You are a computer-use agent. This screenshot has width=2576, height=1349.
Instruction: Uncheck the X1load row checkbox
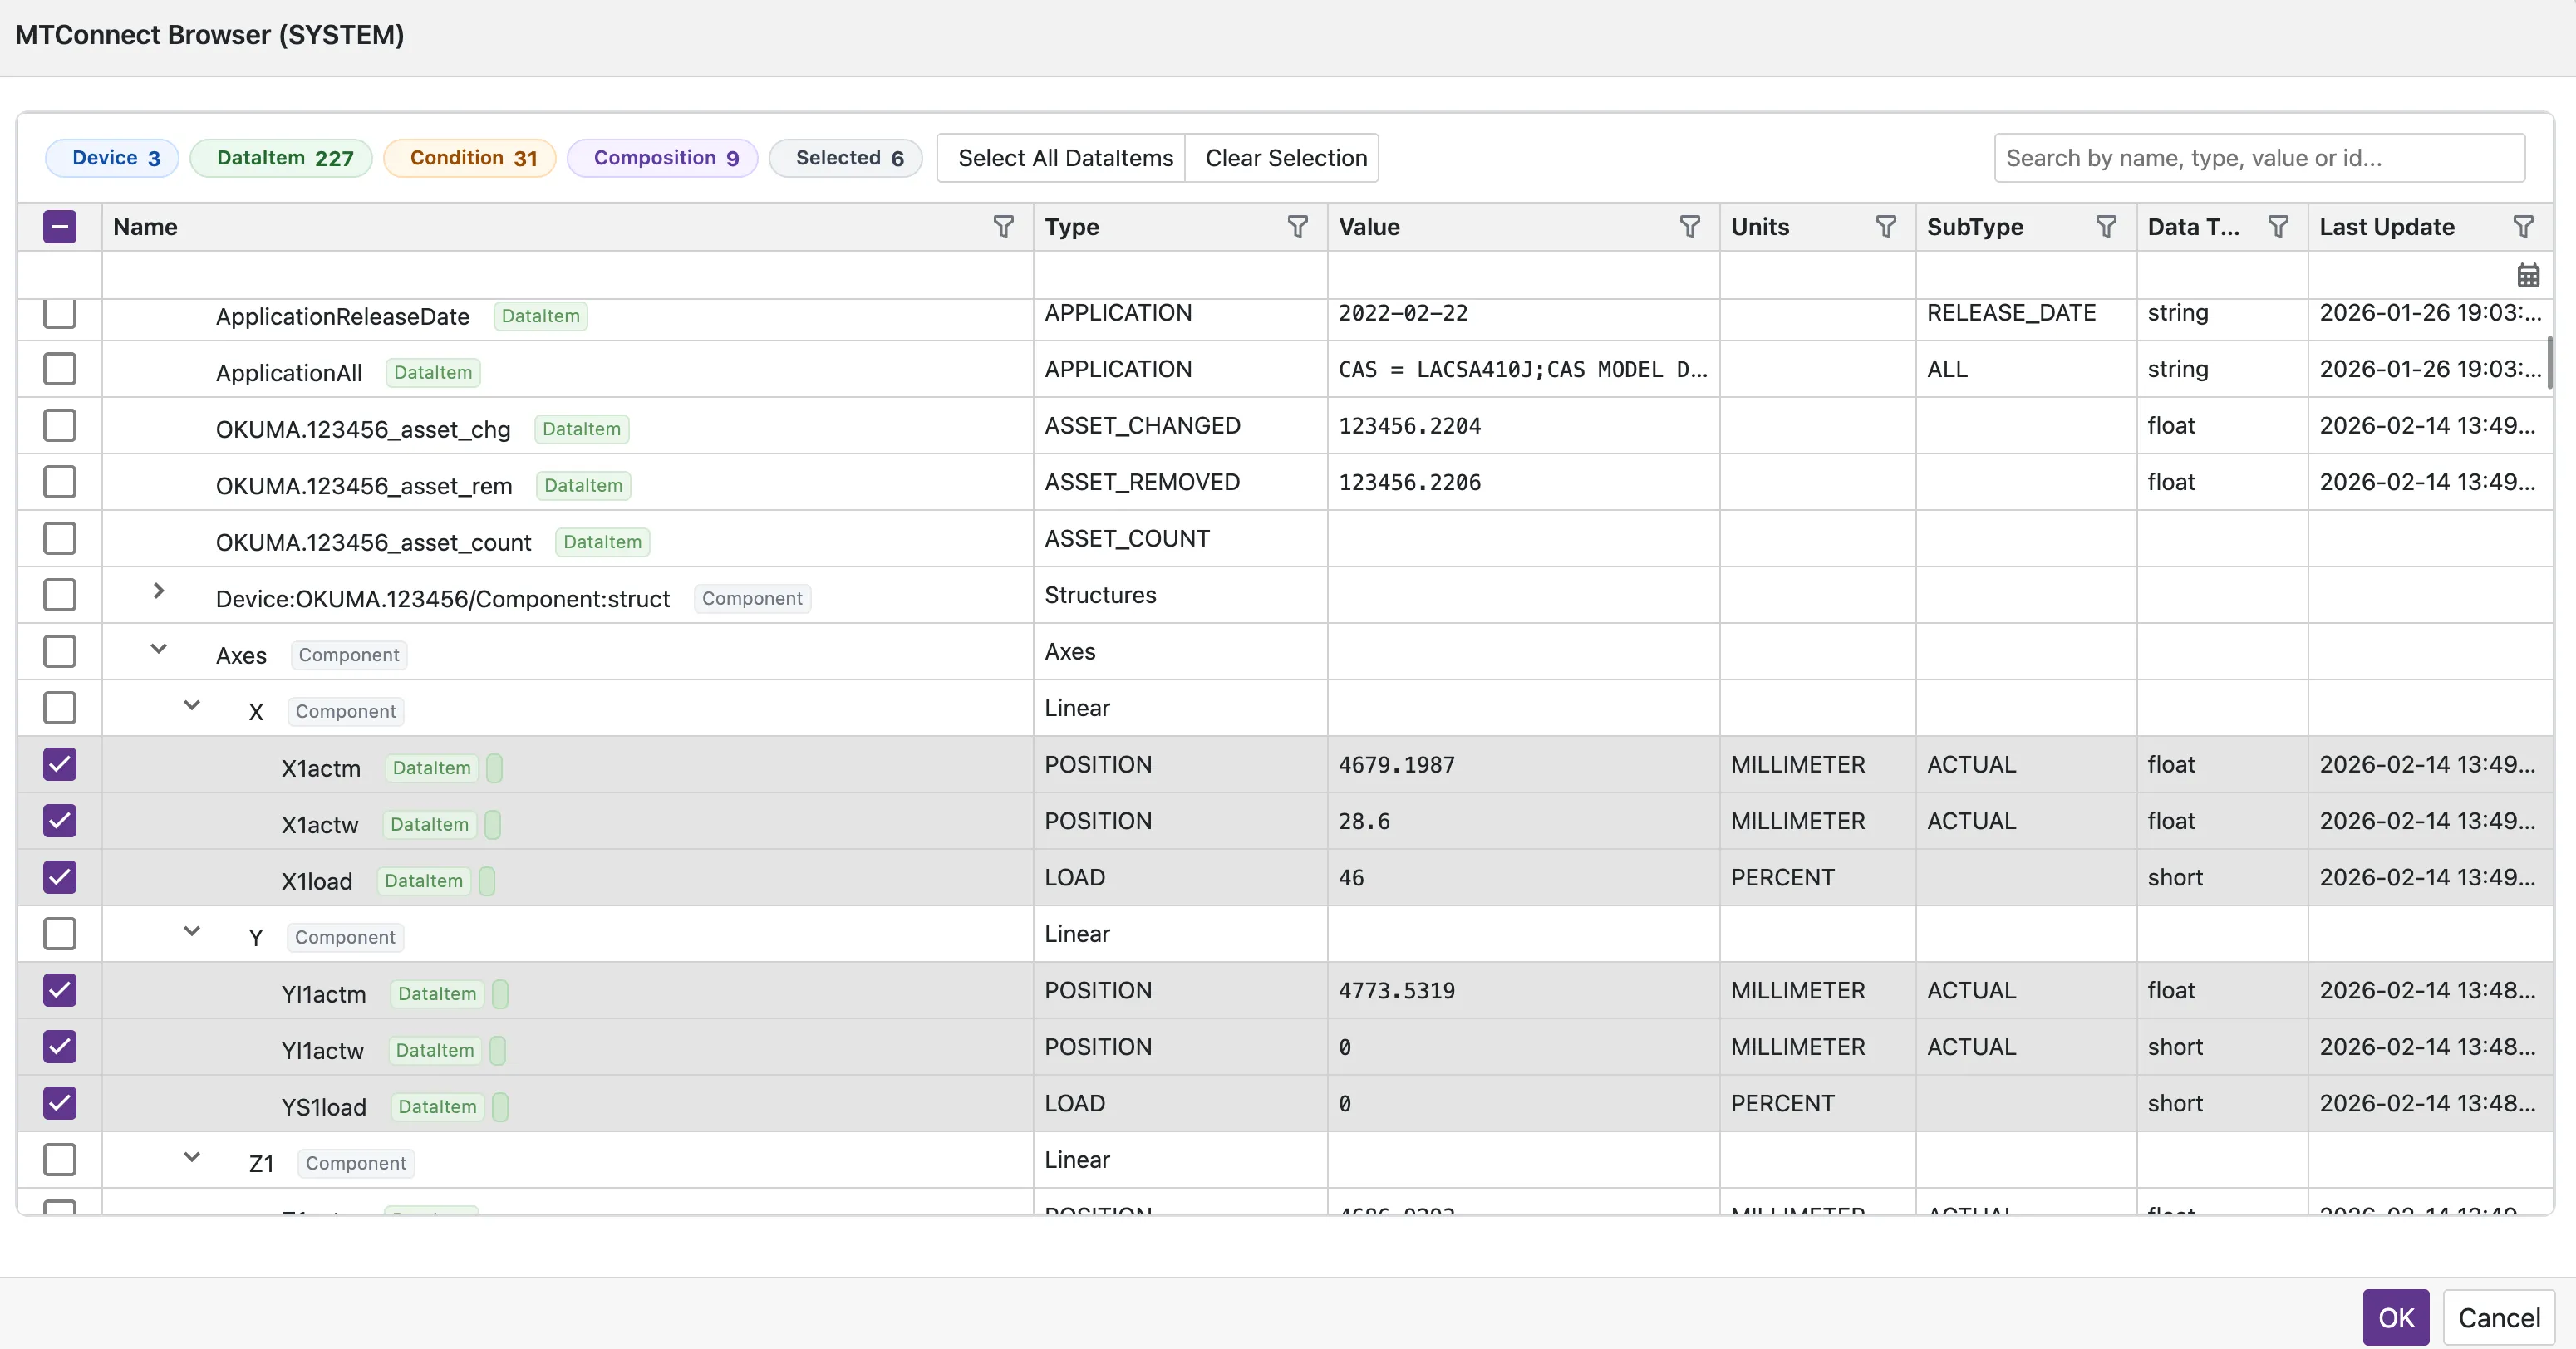click(60, 877)
